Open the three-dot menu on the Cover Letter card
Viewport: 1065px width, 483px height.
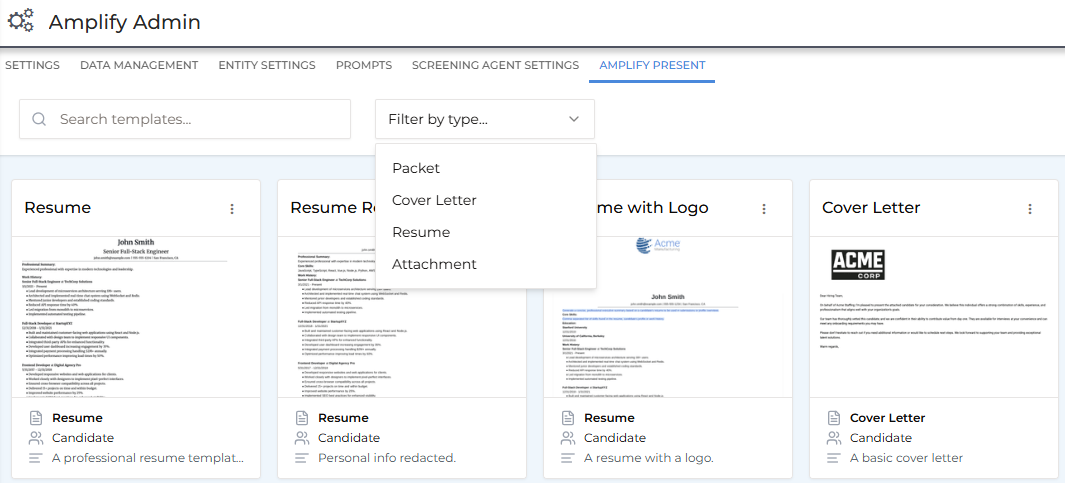pyautogui.click(x=1030, y=209)
